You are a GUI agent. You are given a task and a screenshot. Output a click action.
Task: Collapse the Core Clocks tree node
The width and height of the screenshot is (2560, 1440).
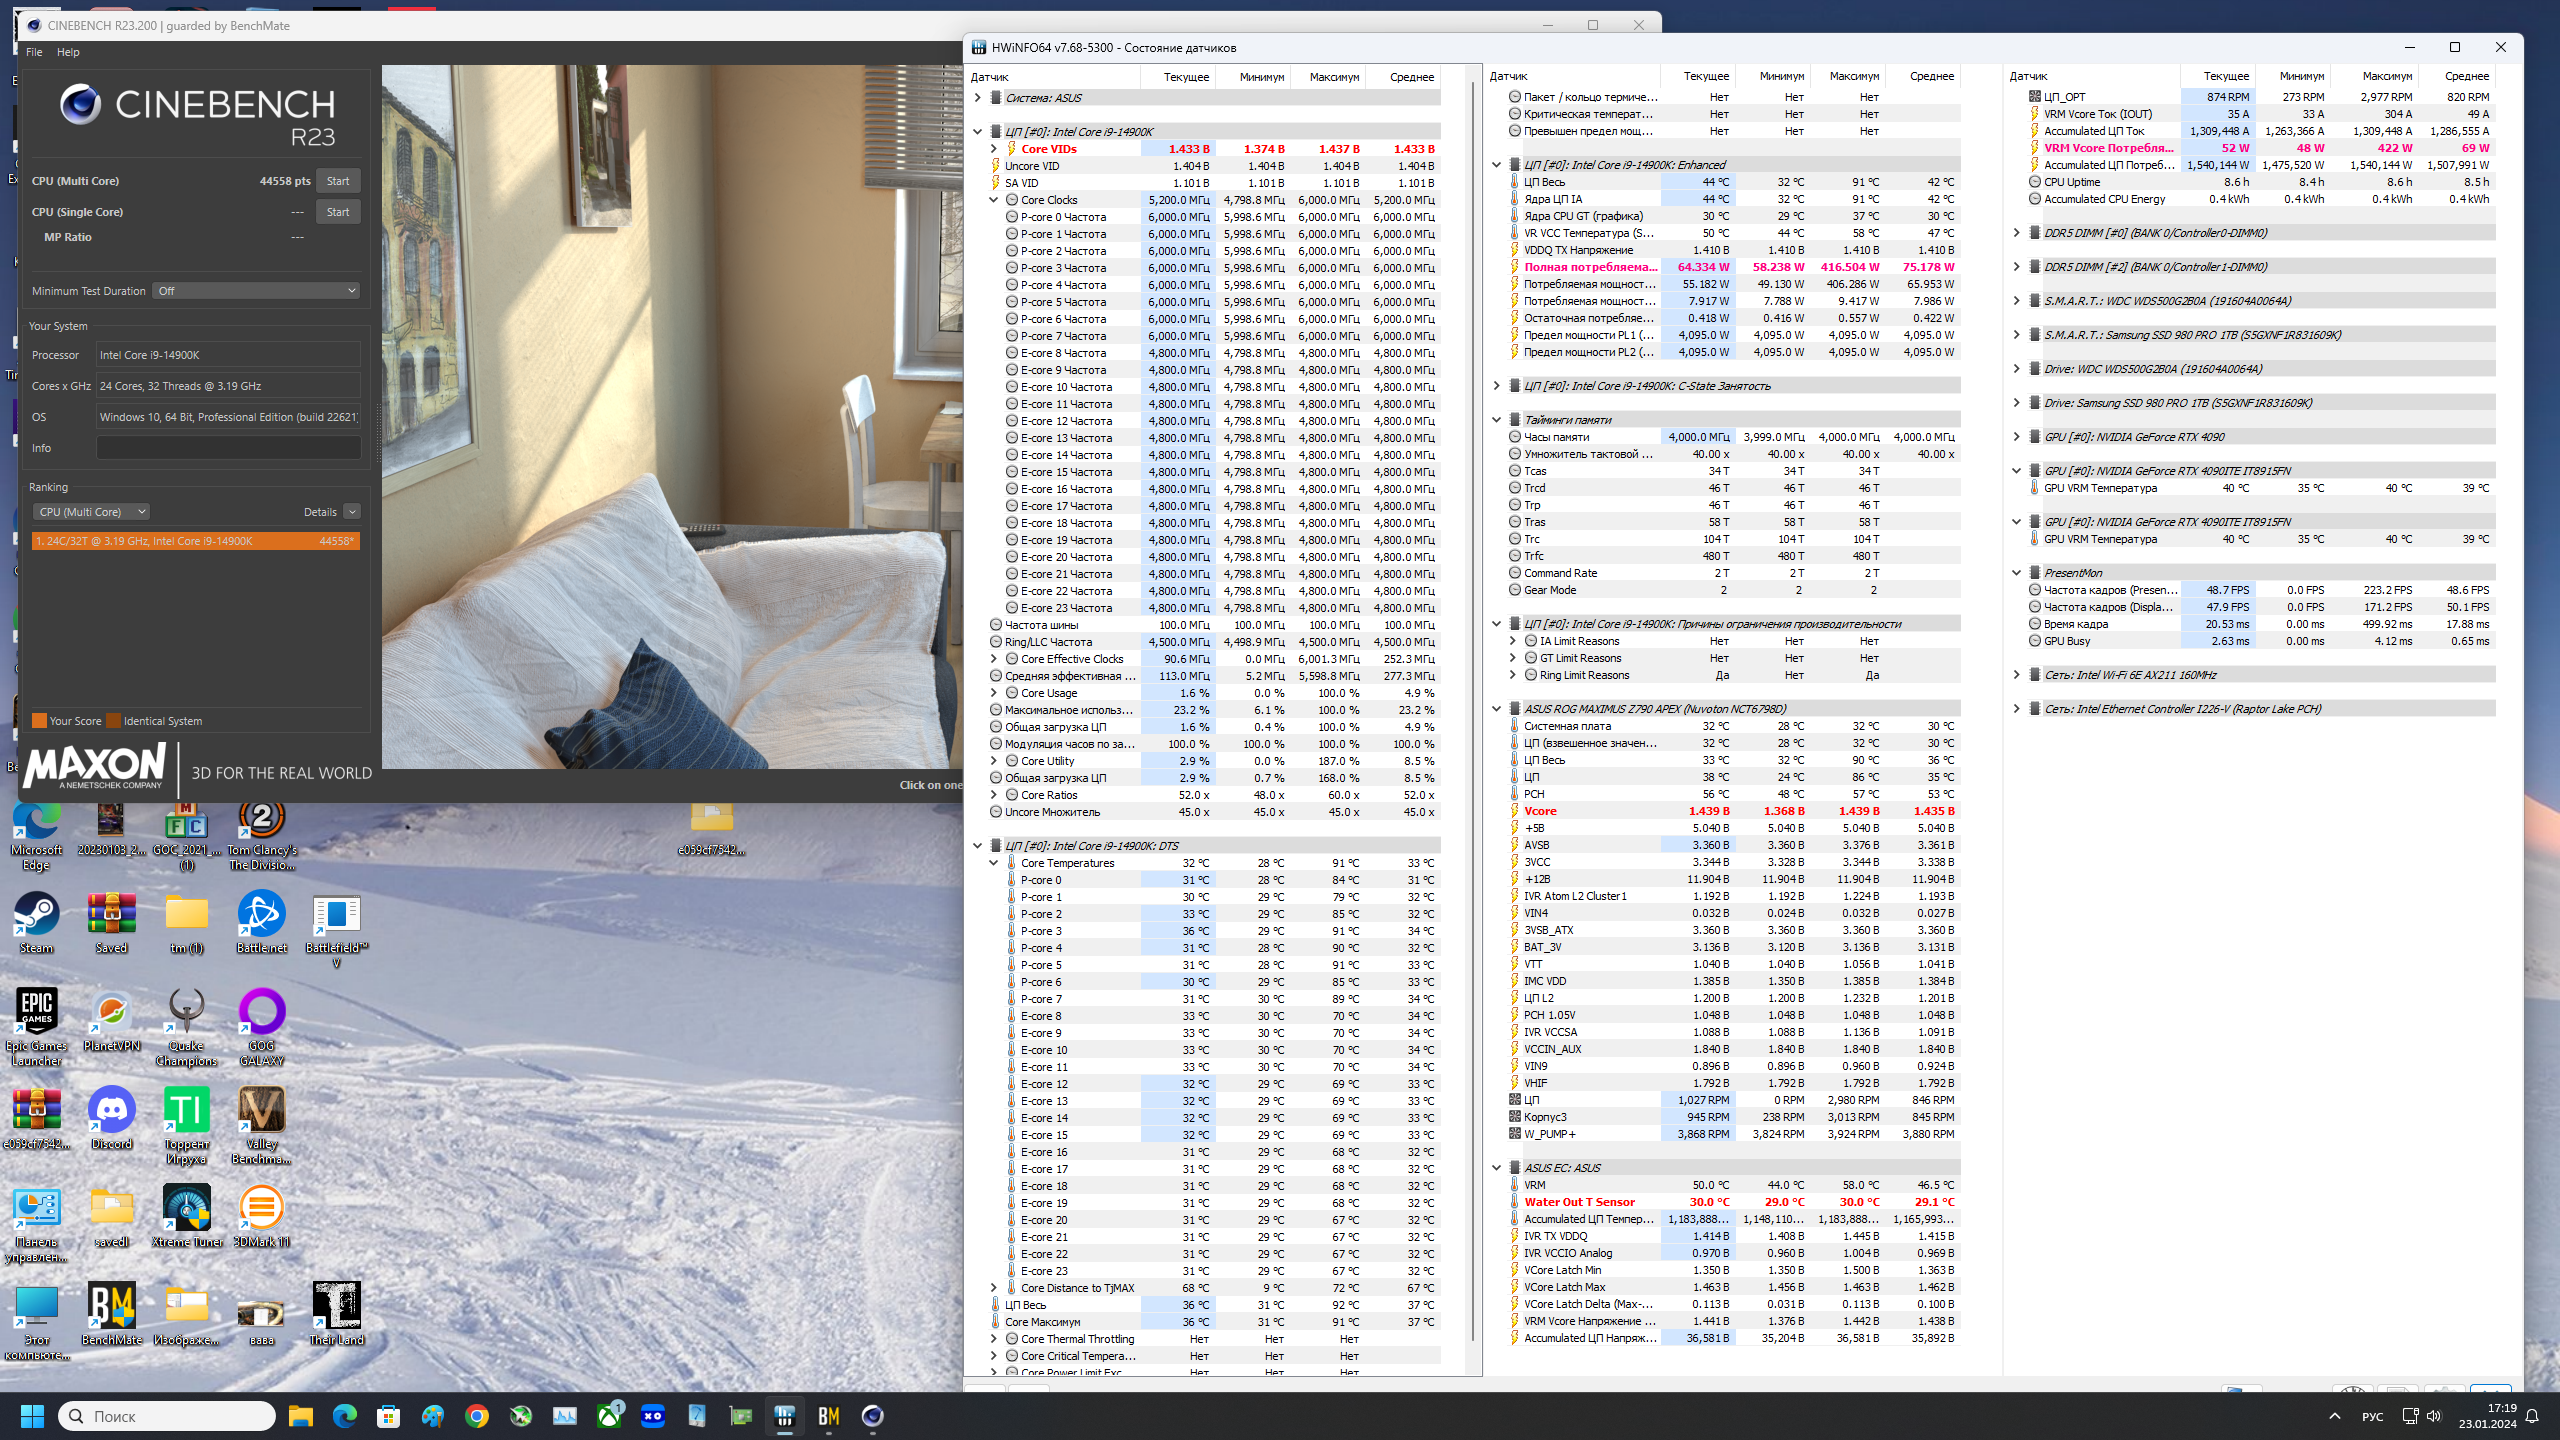click(x=993, y=200)
